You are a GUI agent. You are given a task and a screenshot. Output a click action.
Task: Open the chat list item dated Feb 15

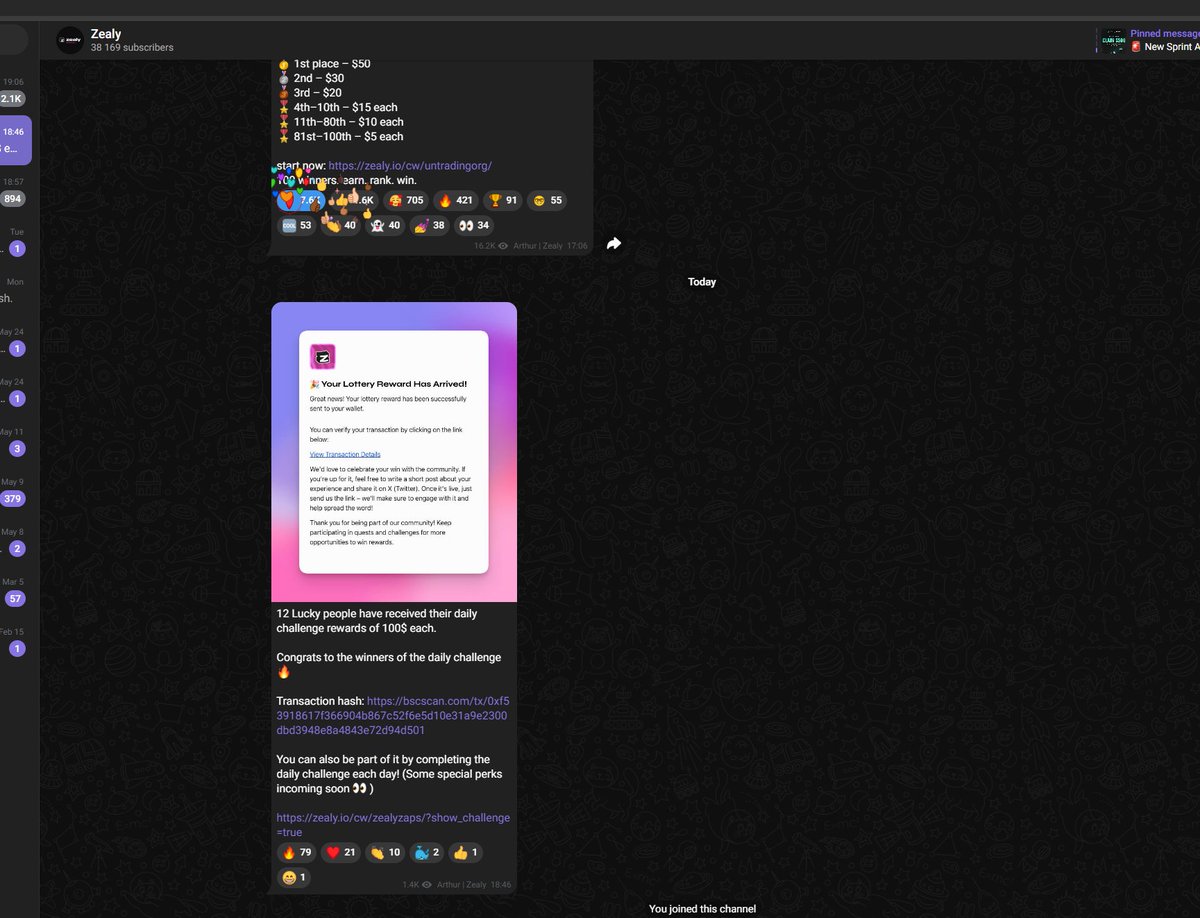[x=15, y=641]
